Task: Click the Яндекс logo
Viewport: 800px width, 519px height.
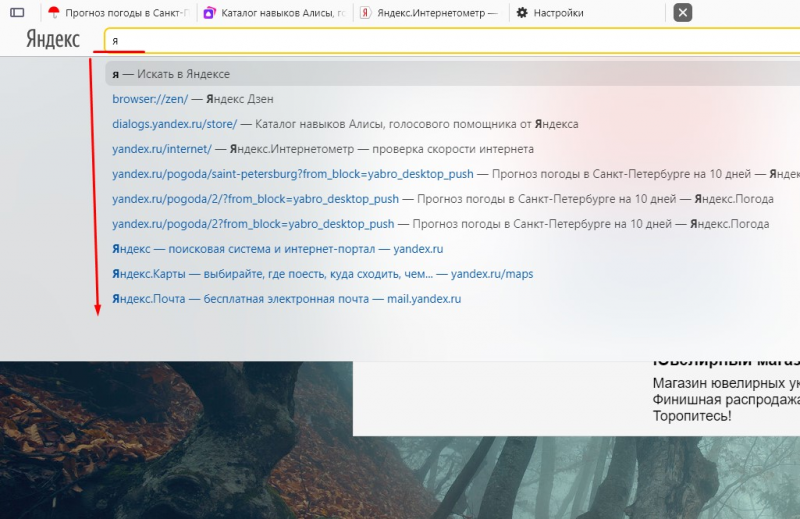Action: point(53,39)
